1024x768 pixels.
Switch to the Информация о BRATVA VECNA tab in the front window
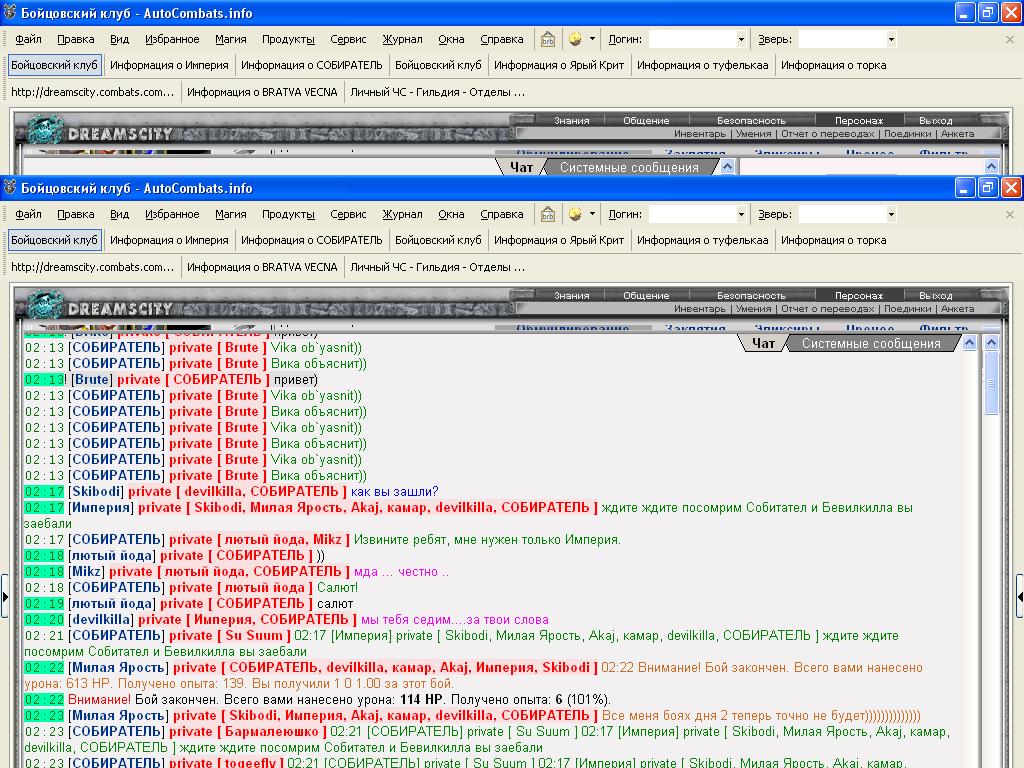coord(262,267)
